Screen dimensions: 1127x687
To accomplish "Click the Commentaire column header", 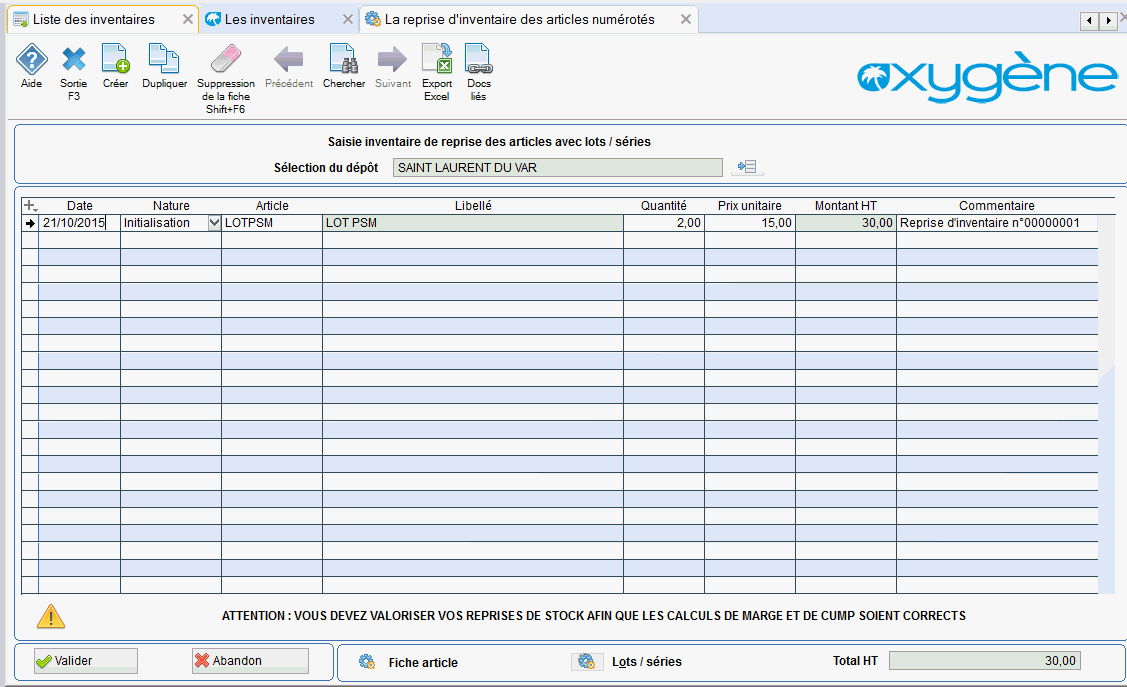I will coord(997,206).
